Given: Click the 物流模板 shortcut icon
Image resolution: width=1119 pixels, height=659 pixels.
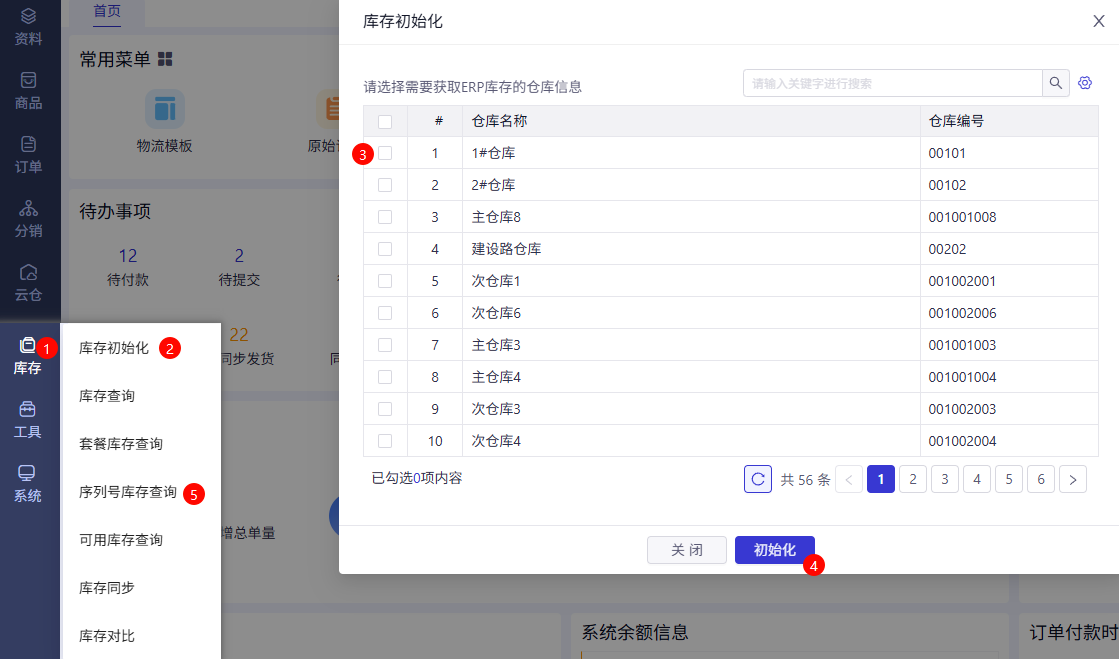Looking at the screenshot, I should [x=165, y=109].
